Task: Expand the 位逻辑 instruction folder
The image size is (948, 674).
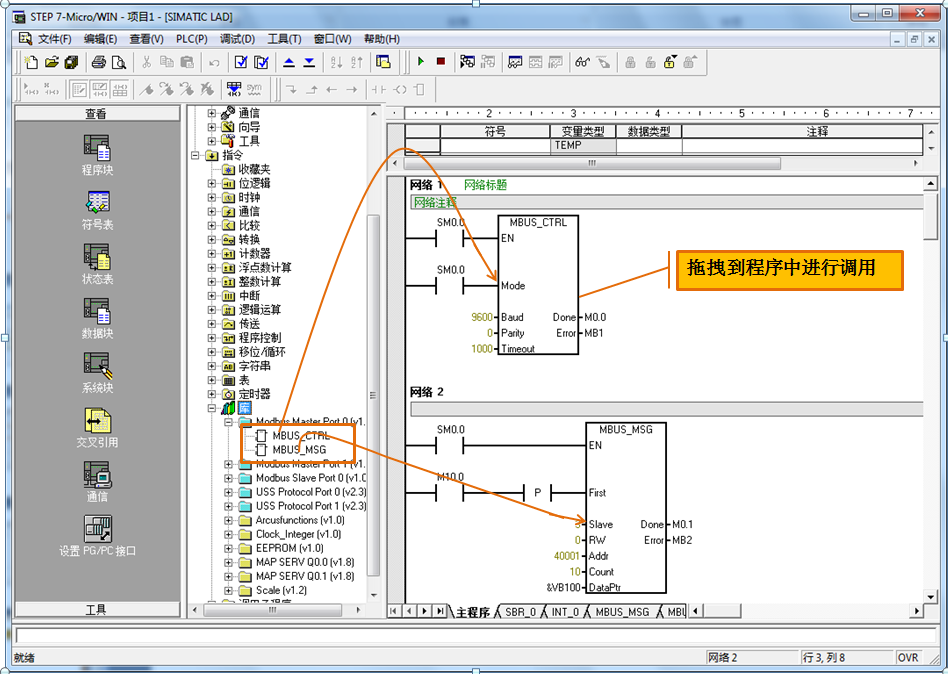Action: point(212,183)
